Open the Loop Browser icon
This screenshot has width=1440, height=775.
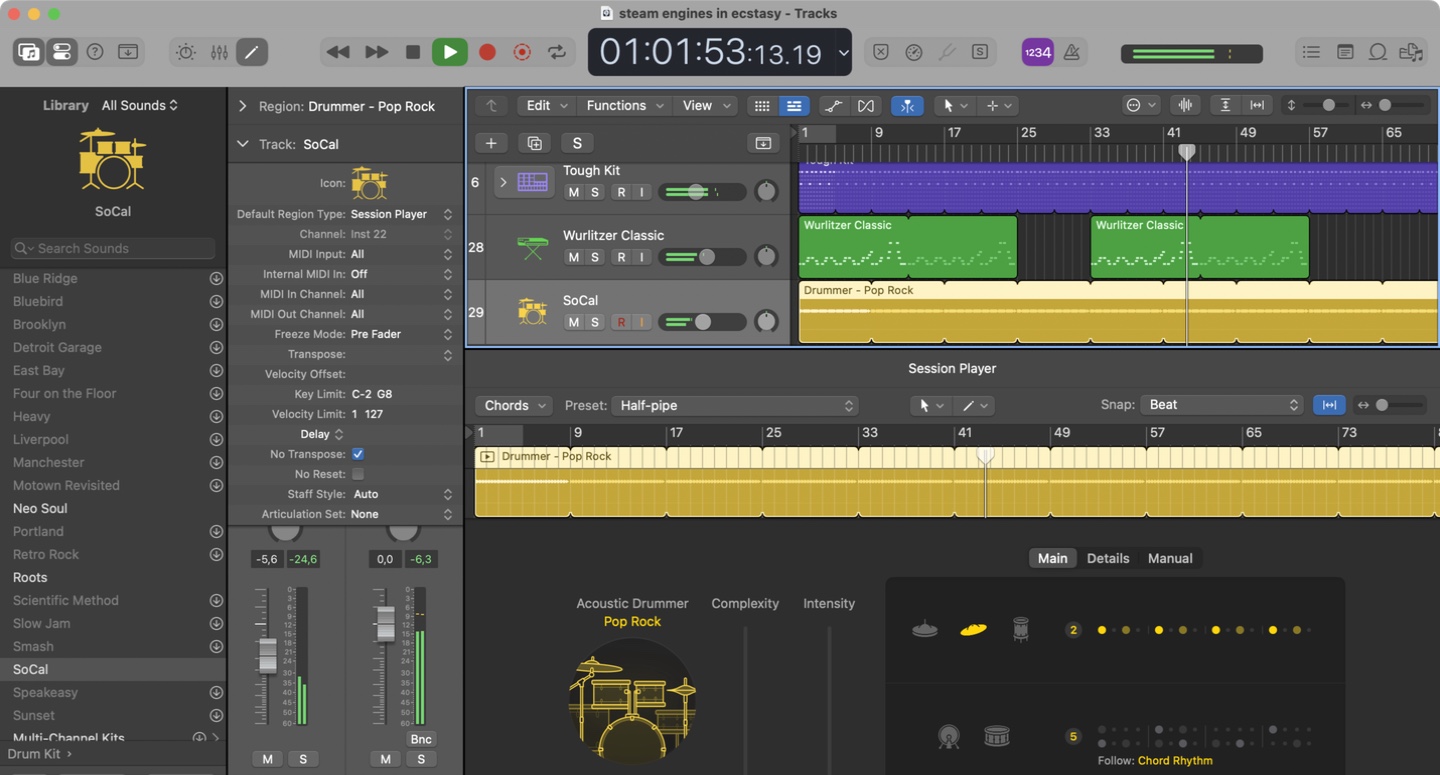1378,52
